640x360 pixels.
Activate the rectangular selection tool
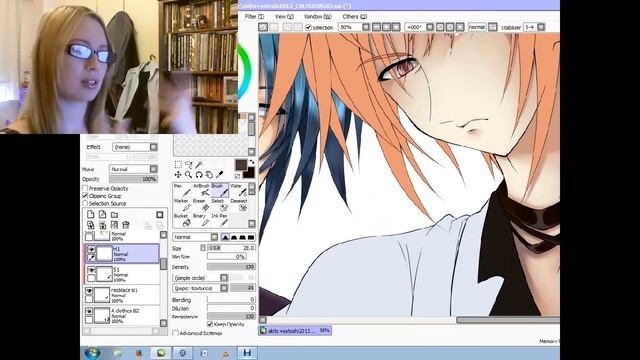coord(178,164)
